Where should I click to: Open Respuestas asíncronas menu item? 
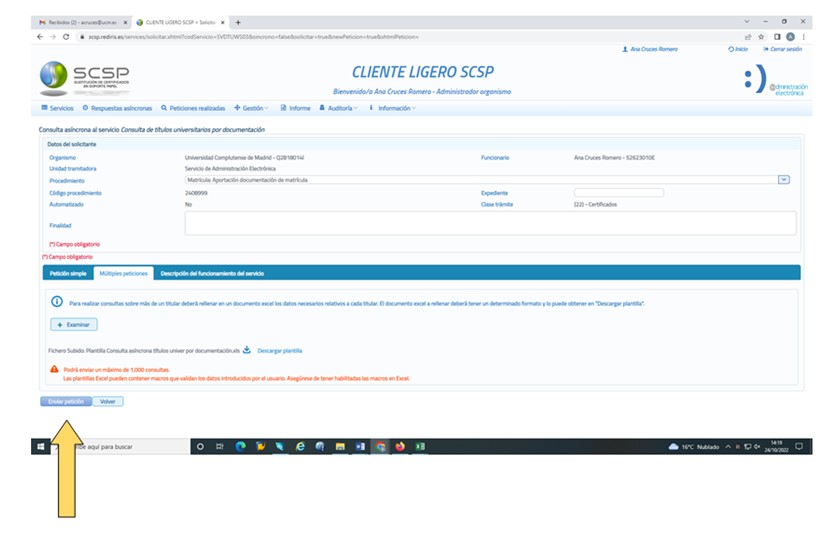point(117,108)
